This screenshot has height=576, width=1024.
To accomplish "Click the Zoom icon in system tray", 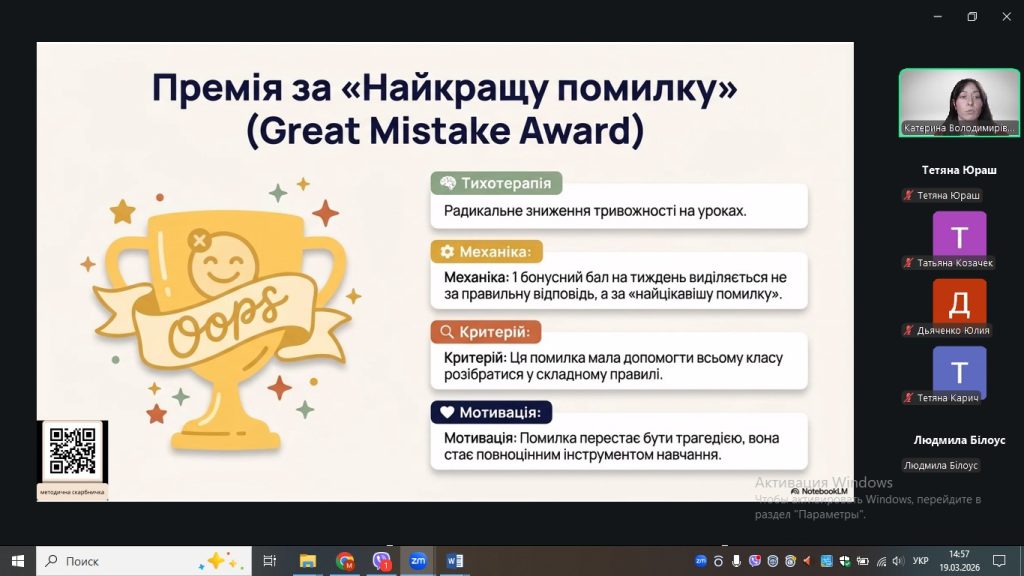I will coord(701,561).
